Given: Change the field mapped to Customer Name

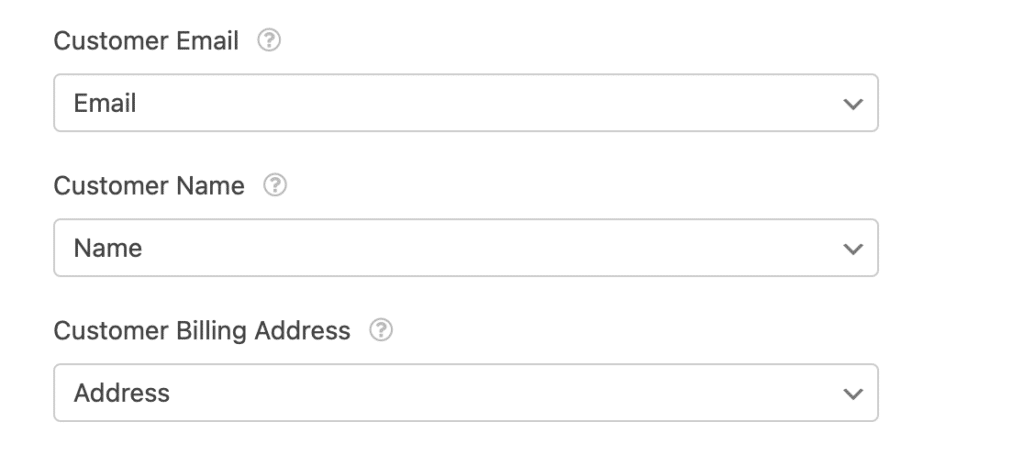Looking at the screenshot, I should tap(465, 248).
